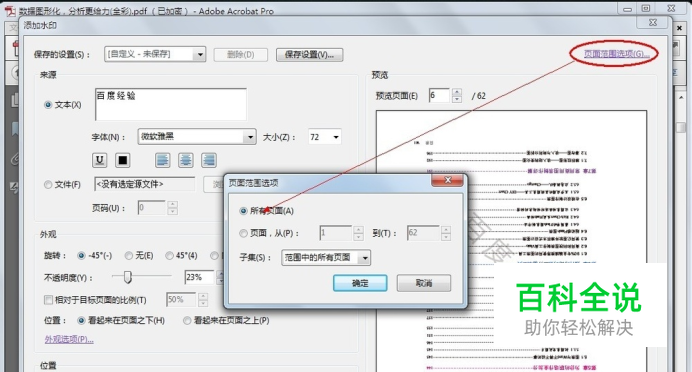Click 确定 in page range dialog
Image resolution: width=692 pixels, height=372 pixels.
click(360, 283)
